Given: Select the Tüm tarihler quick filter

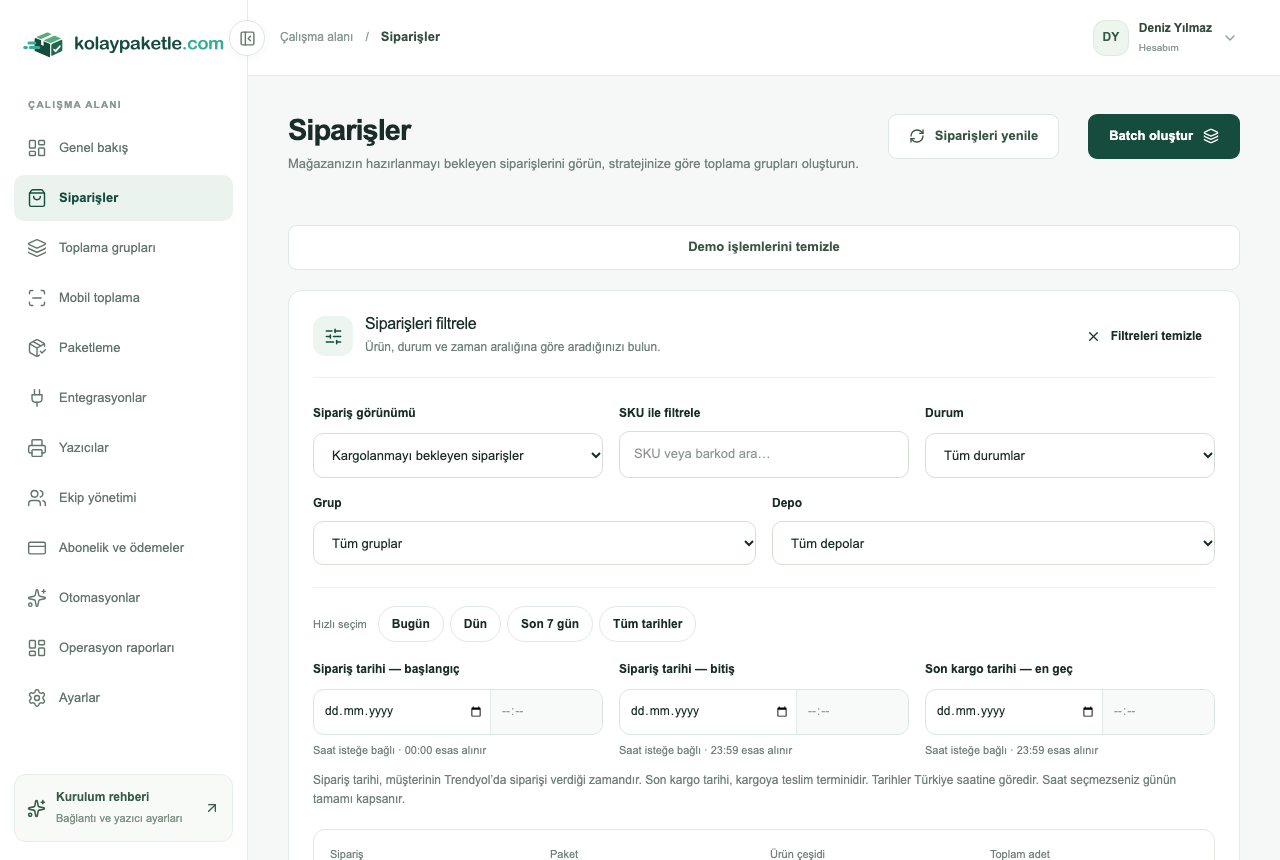Looking at the screenshot, I should (x=647, y=624).
